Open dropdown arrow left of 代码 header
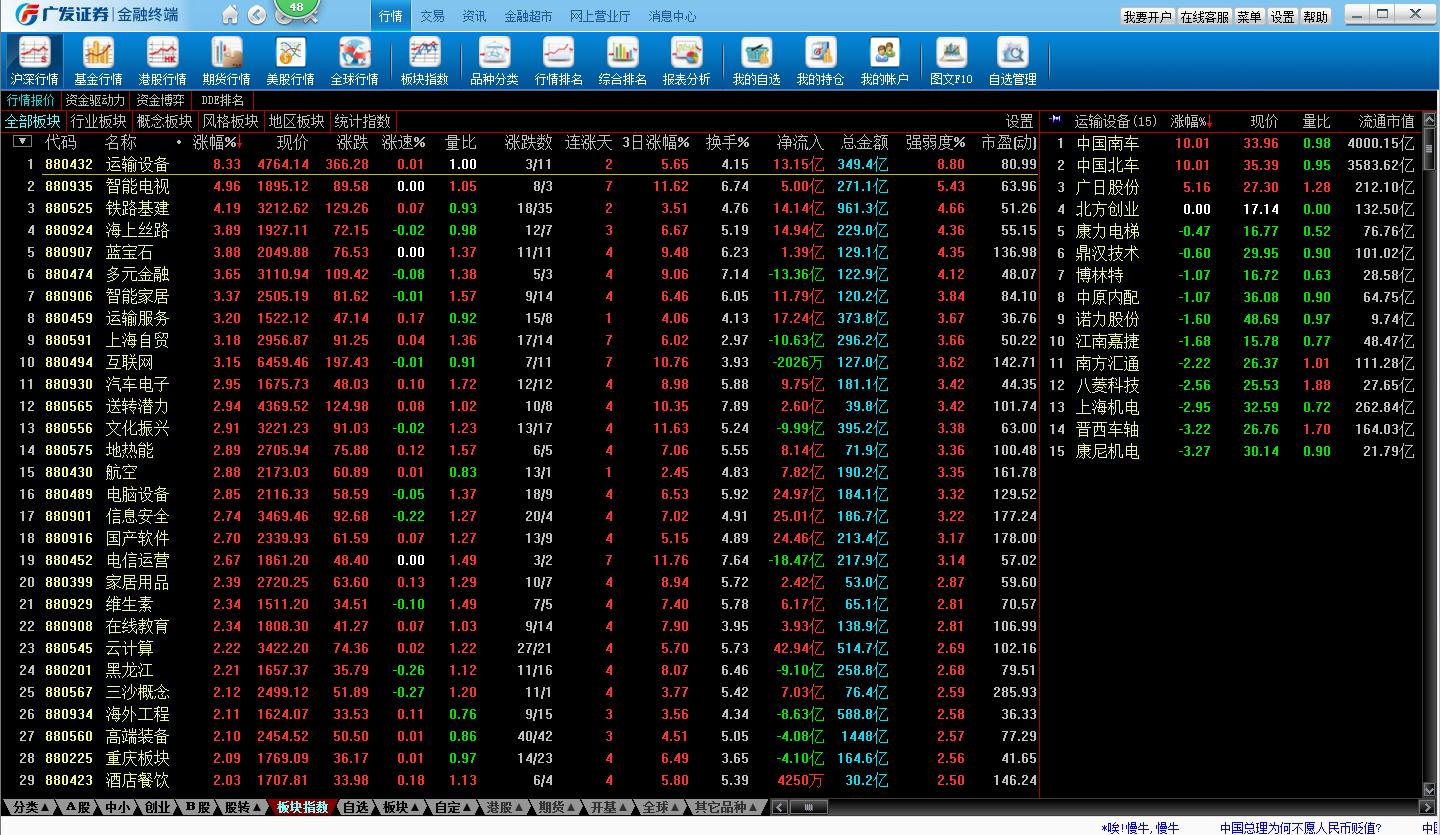The height and width of the screenshot is (835, 1440). (x=22, y=142)
